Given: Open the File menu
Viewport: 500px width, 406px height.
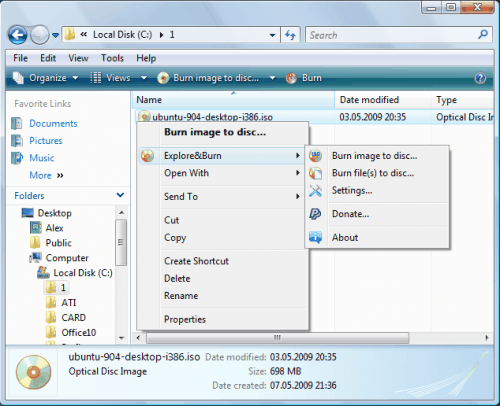Looking at the screenshot, I should coord(20,58).
